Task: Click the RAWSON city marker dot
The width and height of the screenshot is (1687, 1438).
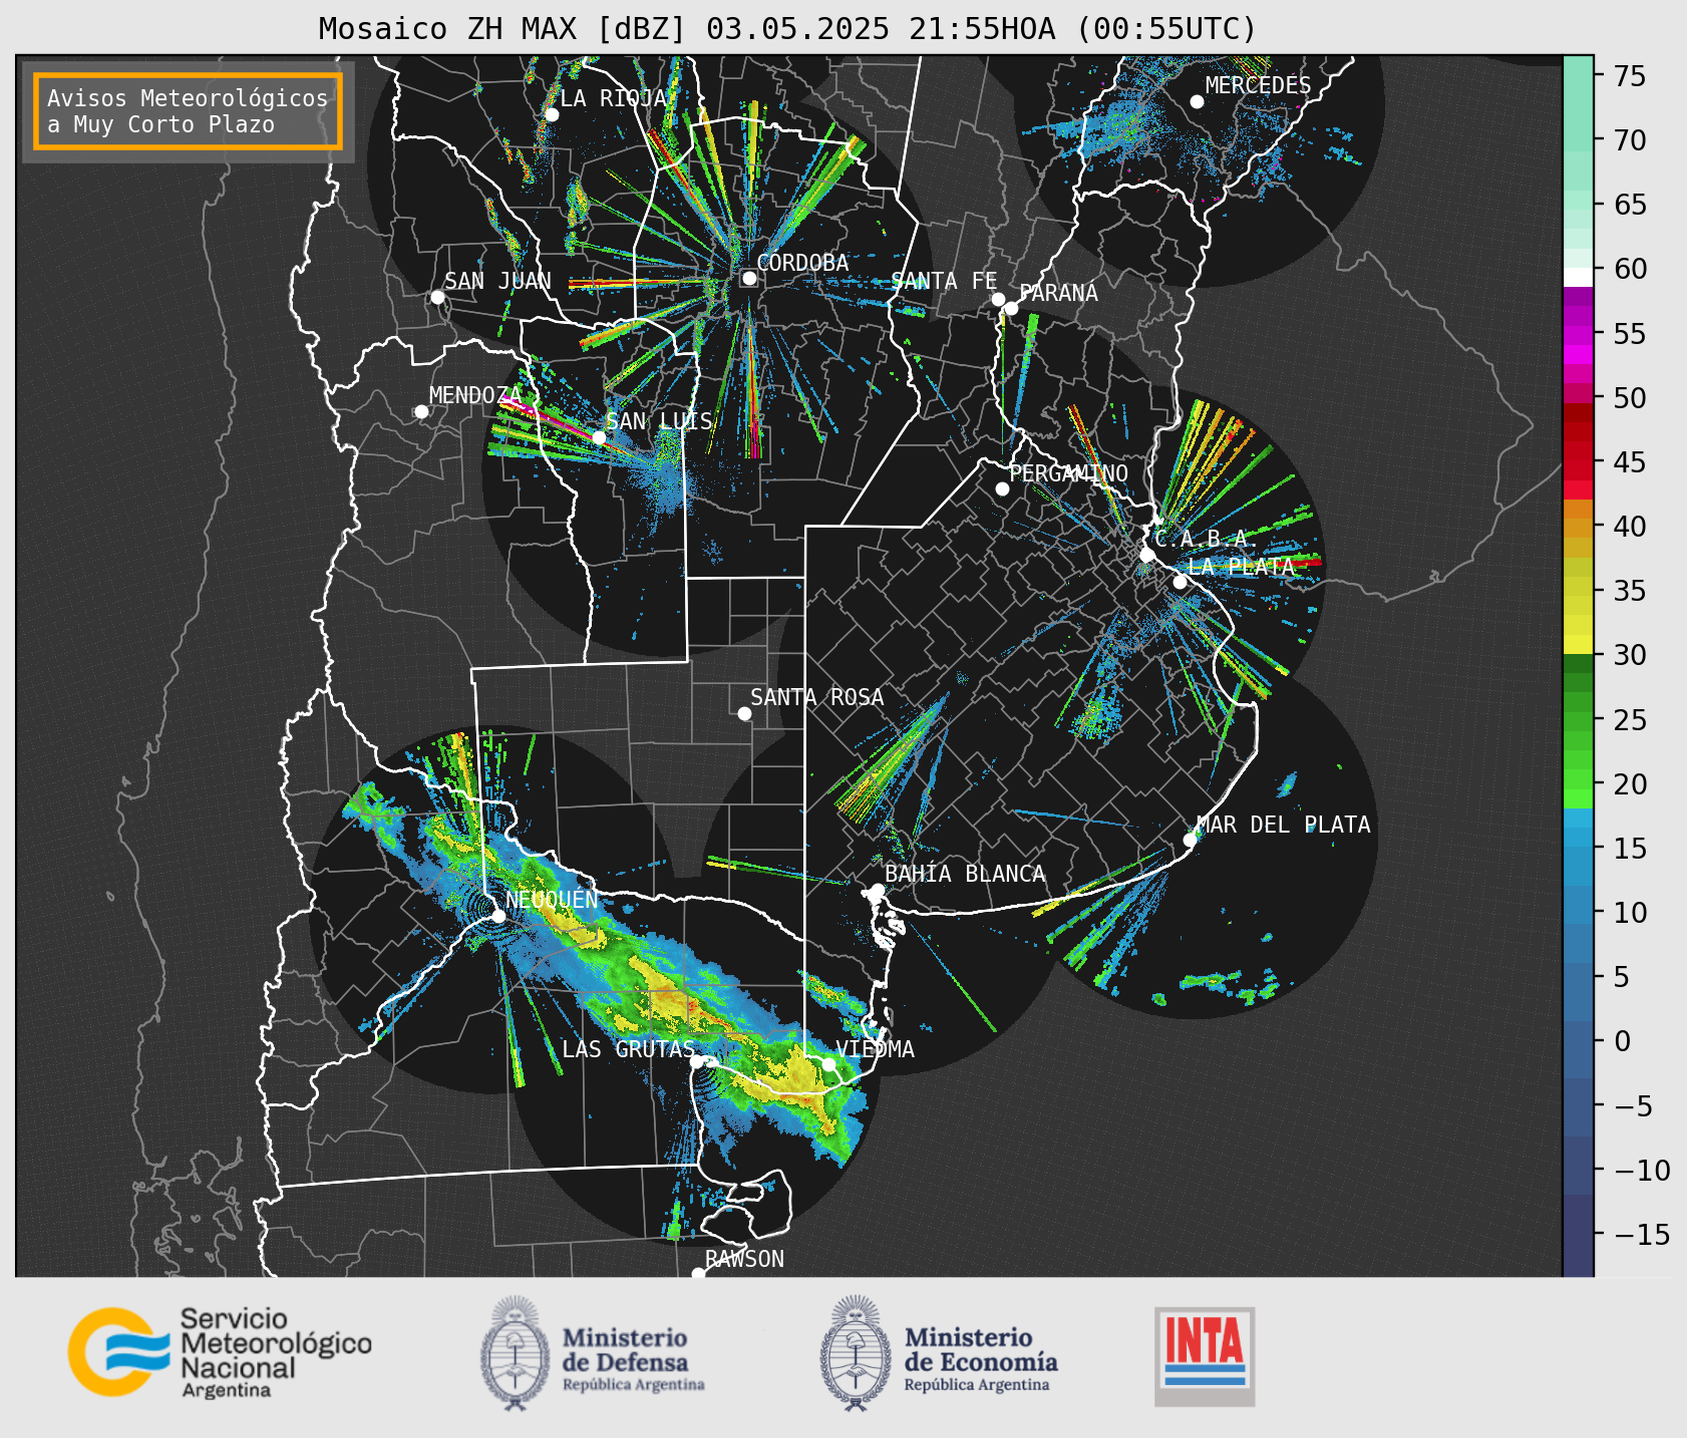Action: (698, 1274)
